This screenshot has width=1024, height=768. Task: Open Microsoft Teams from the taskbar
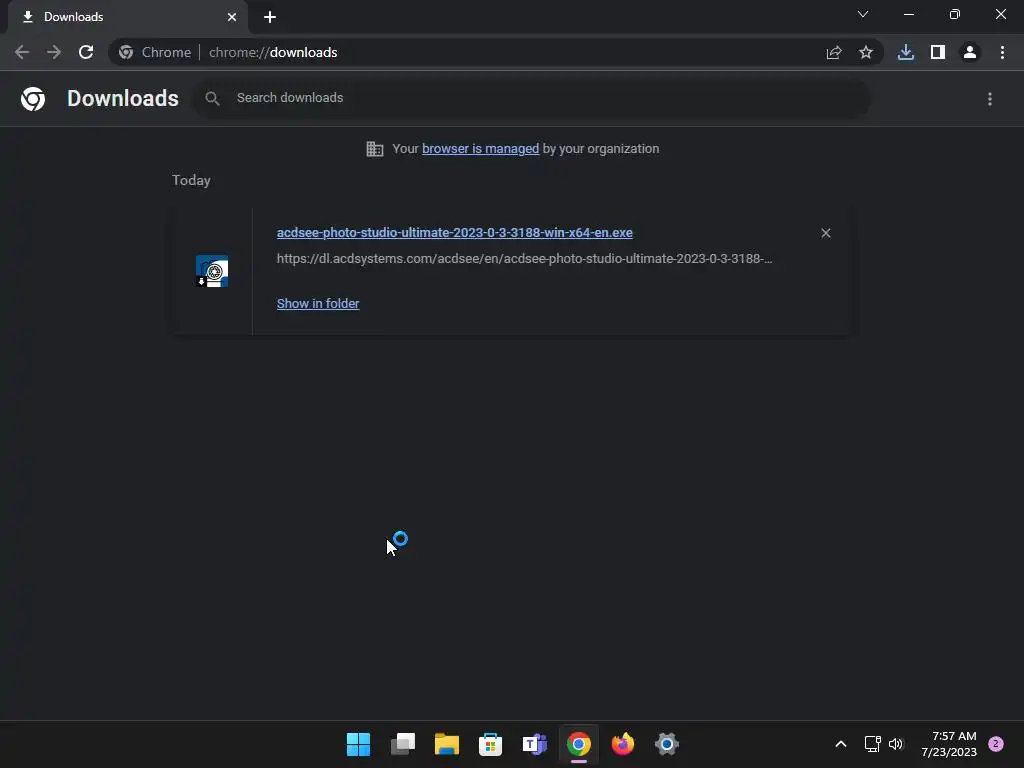[x=535, y=744]
